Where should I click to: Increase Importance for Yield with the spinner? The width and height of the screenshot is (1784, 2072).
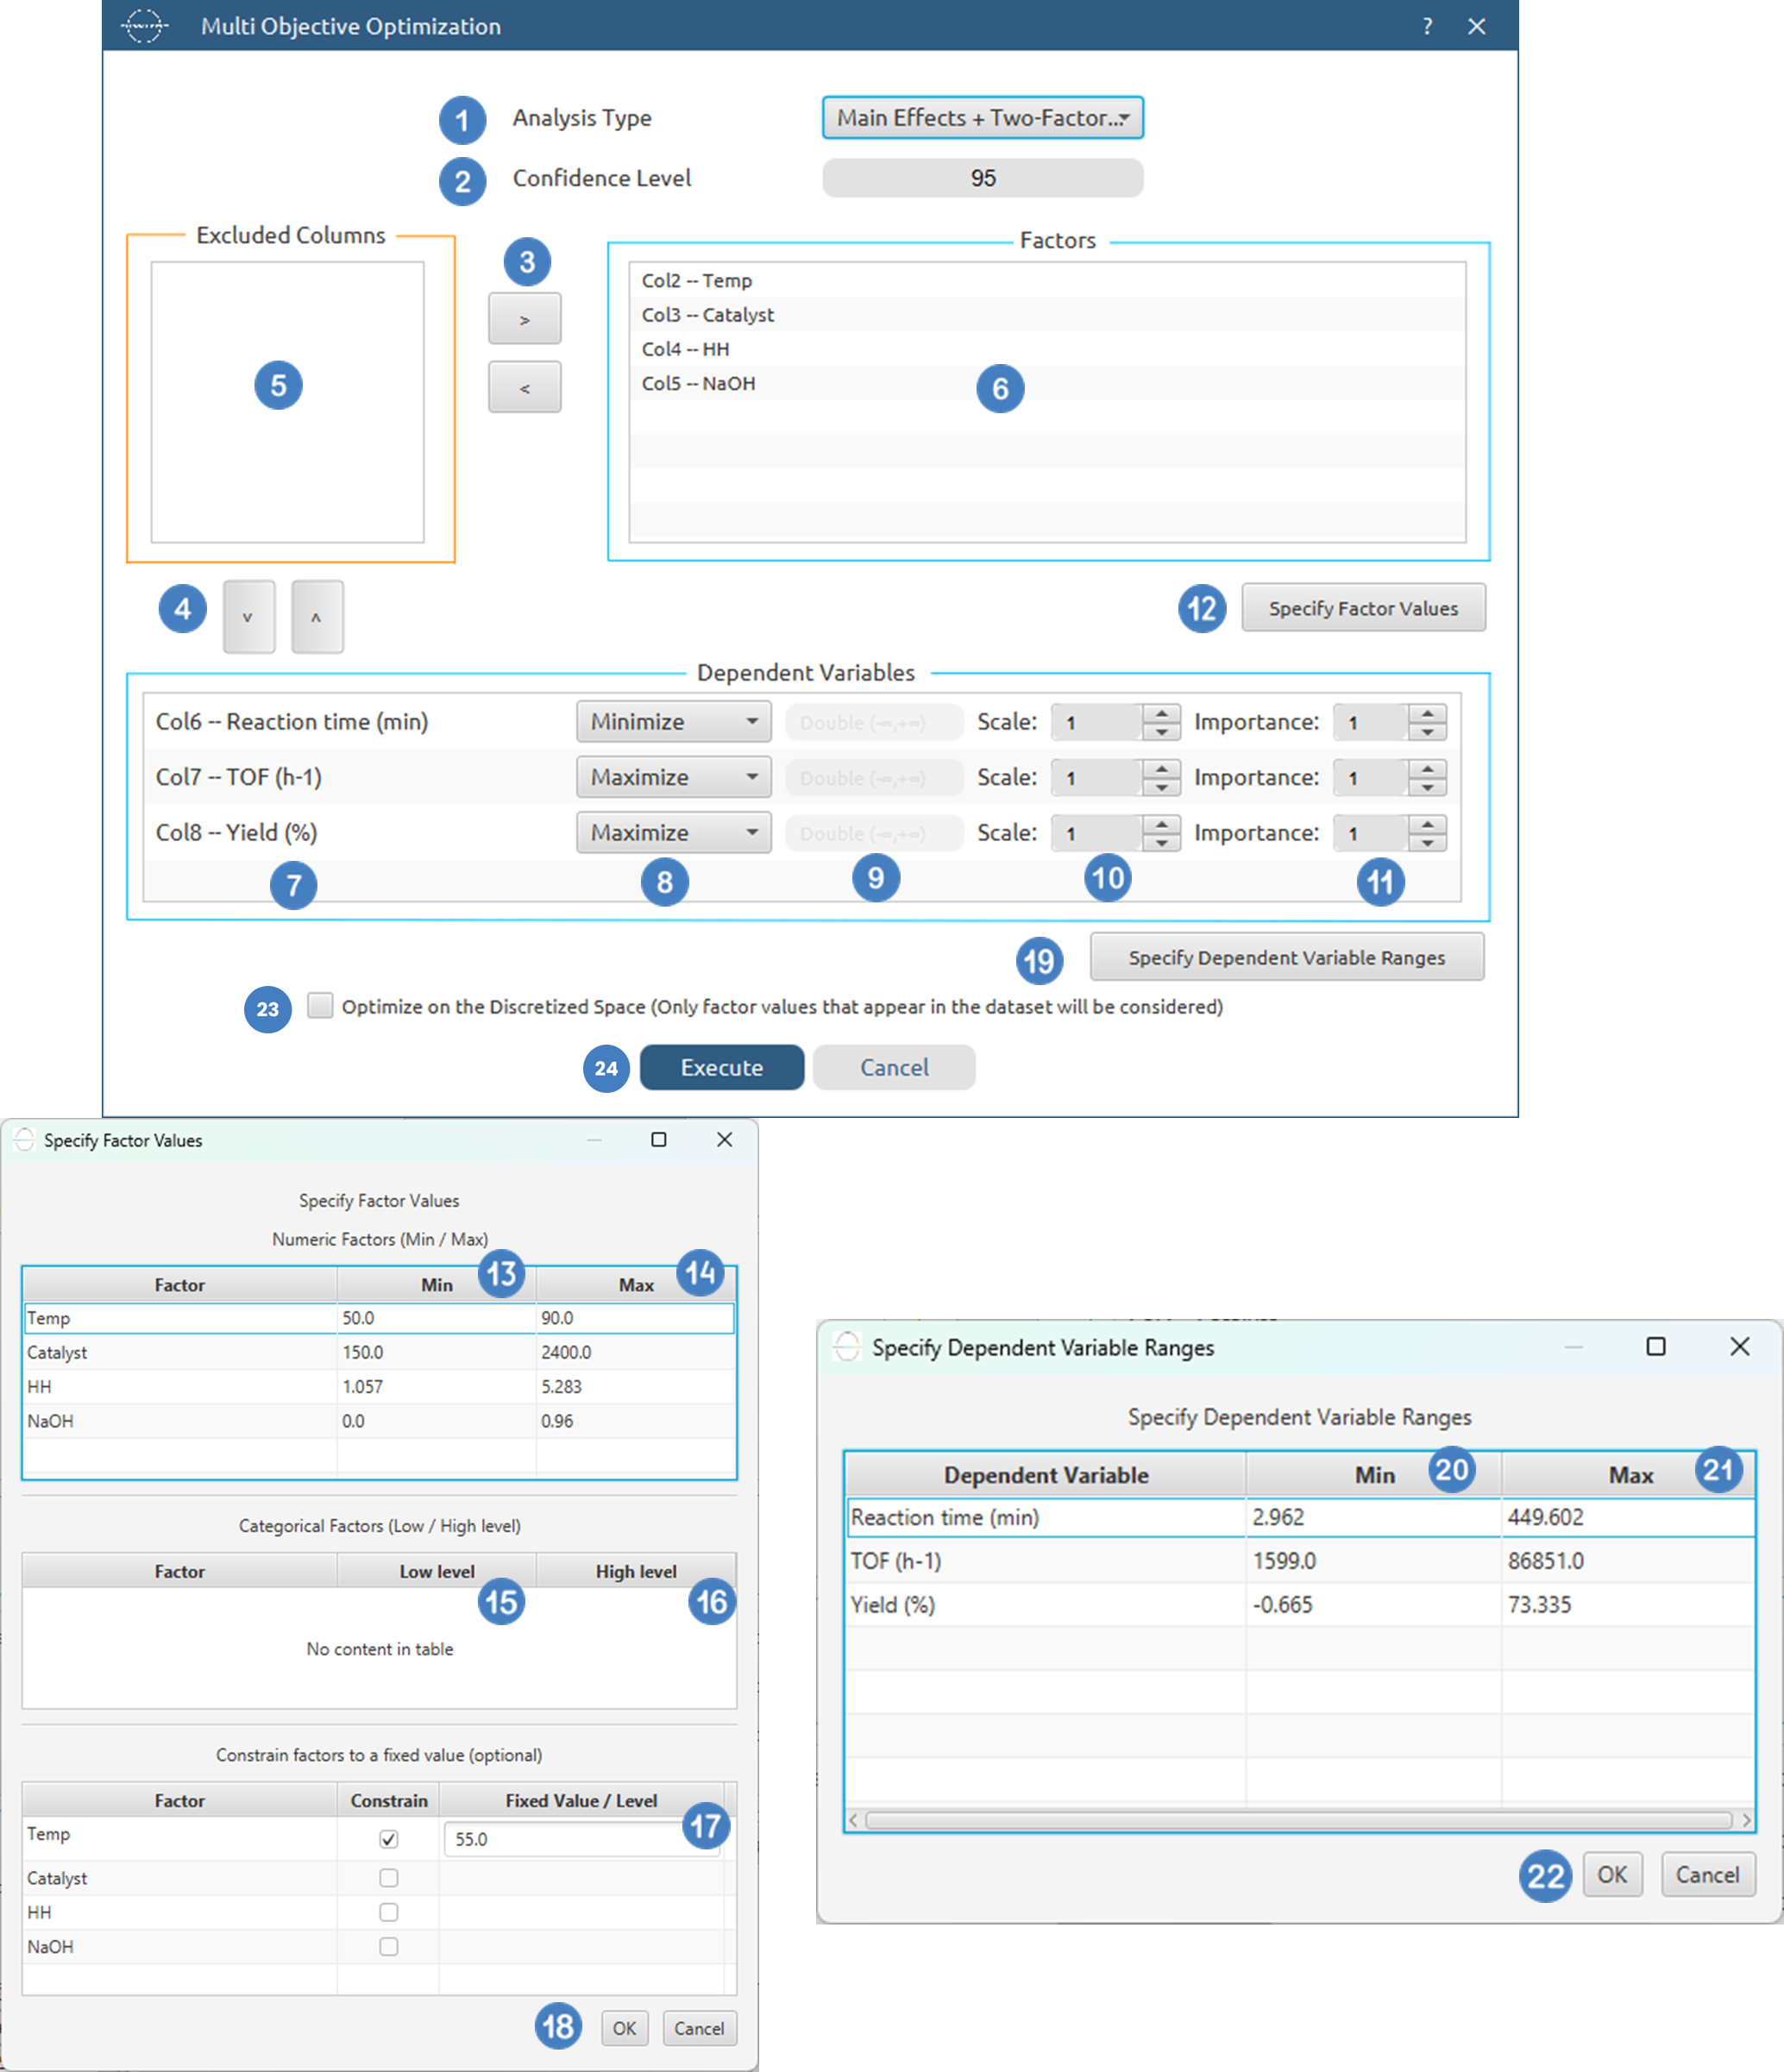1429,825
